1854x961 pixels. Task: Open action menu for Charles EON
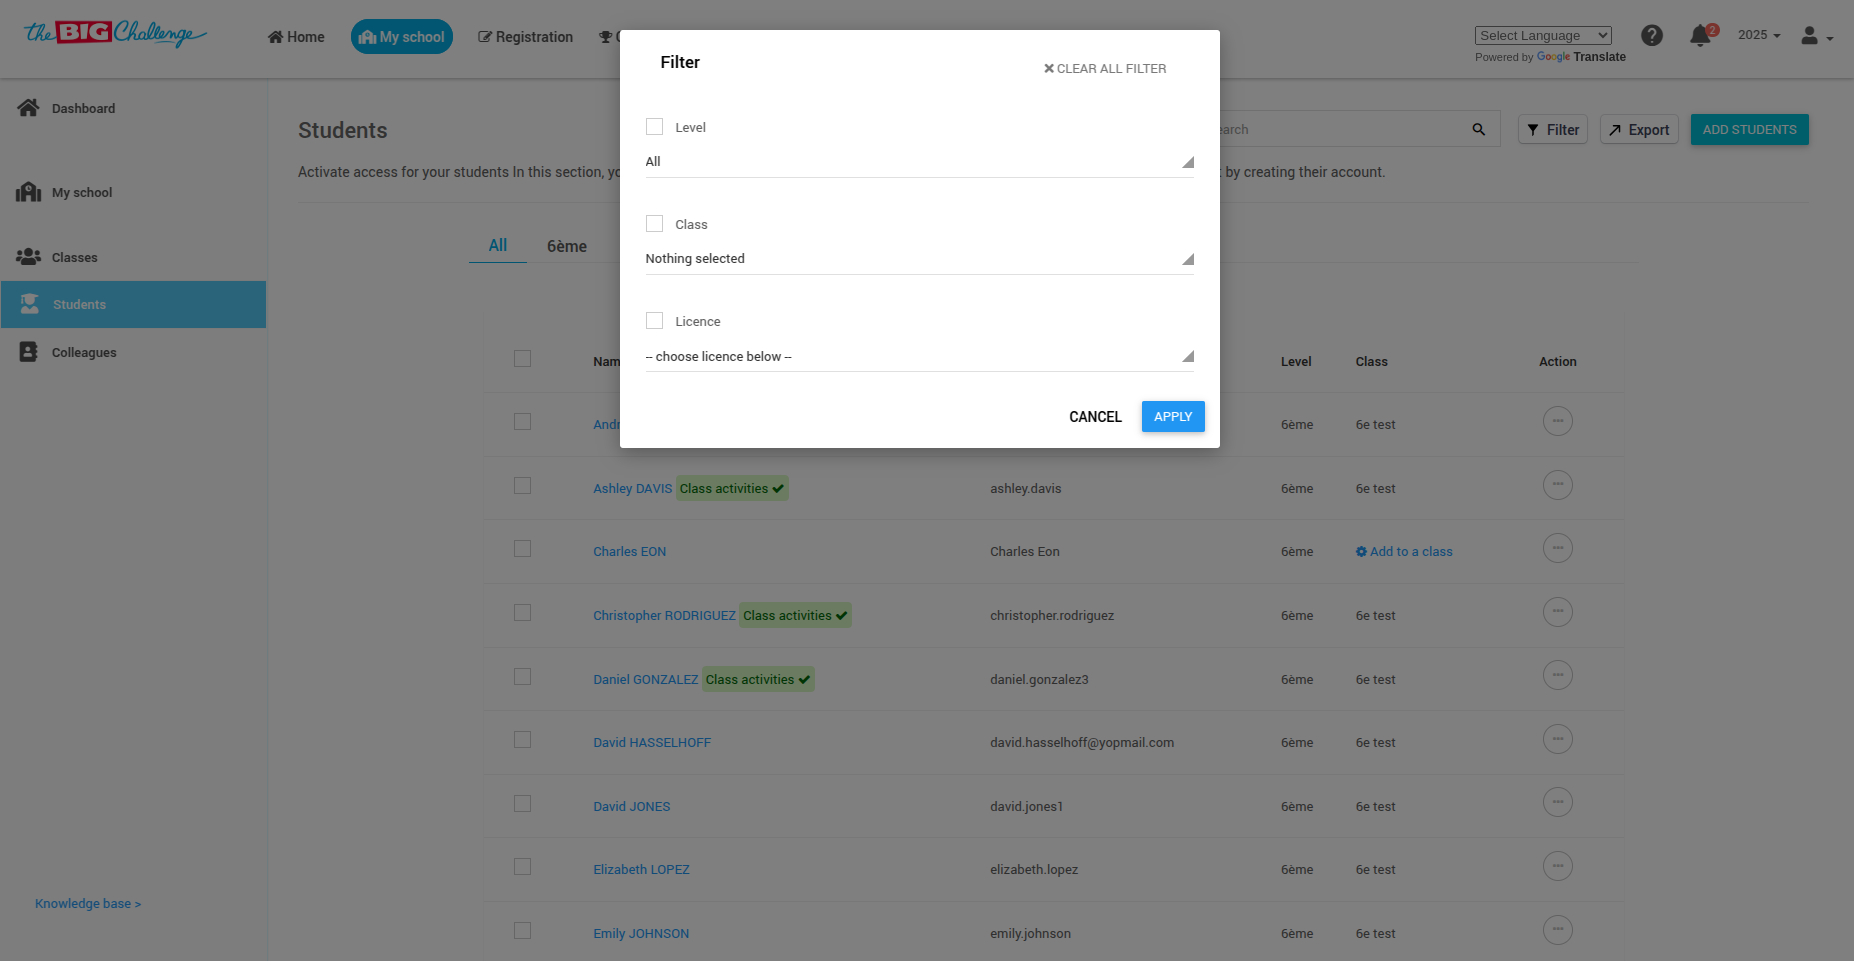click(x=1558, y=548)
